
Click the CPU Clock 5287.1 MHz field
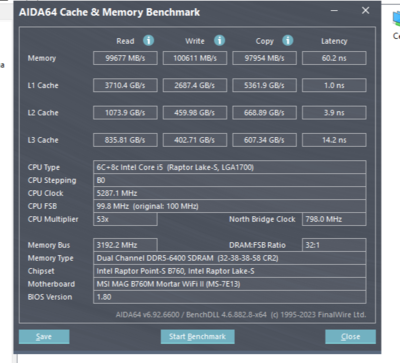[230, 193]
